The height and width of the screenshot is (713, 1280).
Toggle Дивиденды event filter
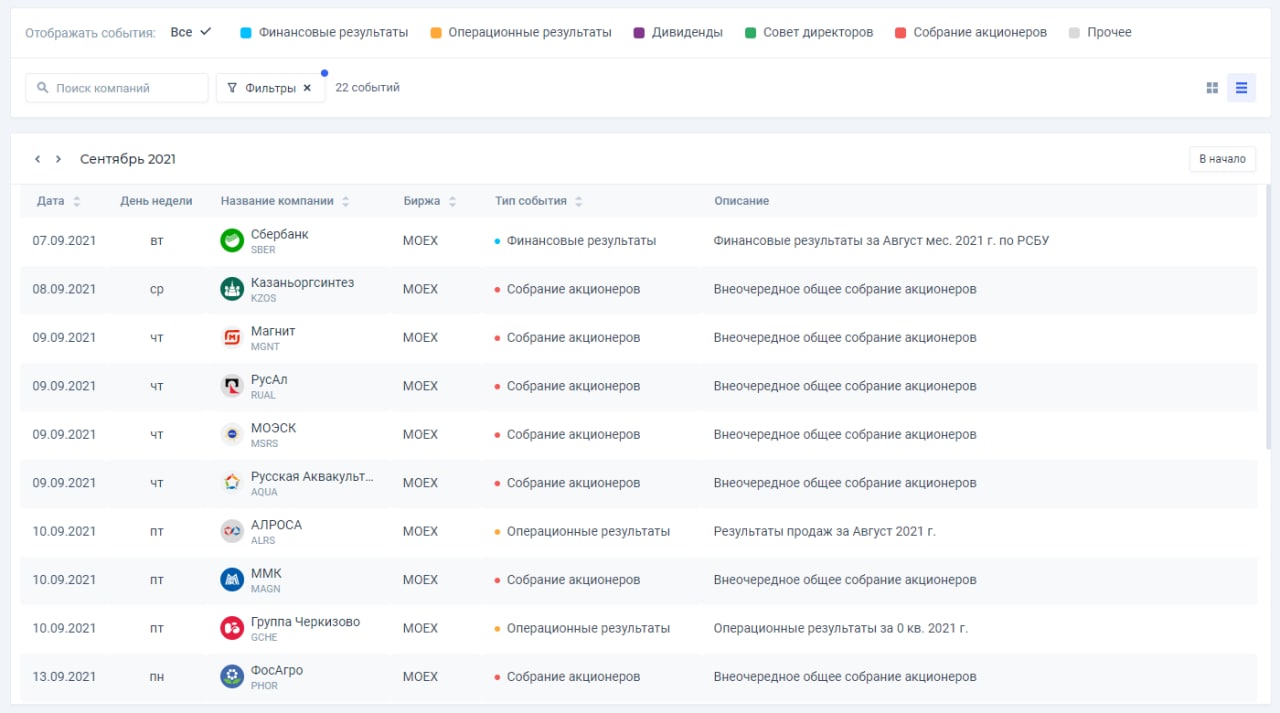(x=678, y=32)
